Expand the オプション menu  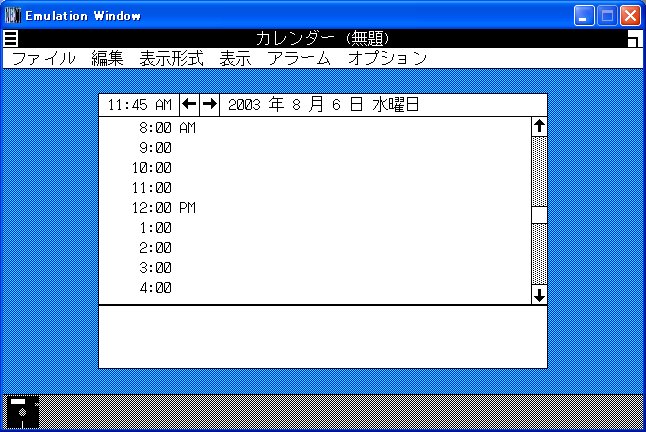387,58
